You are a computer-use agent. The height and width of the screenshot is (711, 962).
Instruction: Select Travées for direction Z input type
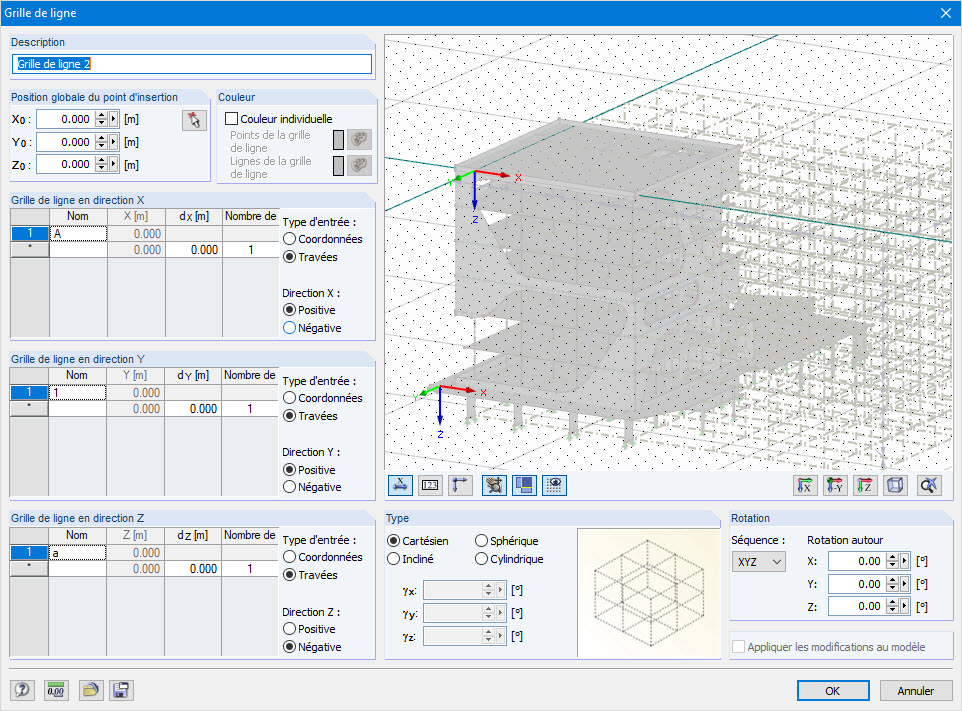pyautogui.click(x=290, y=575)
